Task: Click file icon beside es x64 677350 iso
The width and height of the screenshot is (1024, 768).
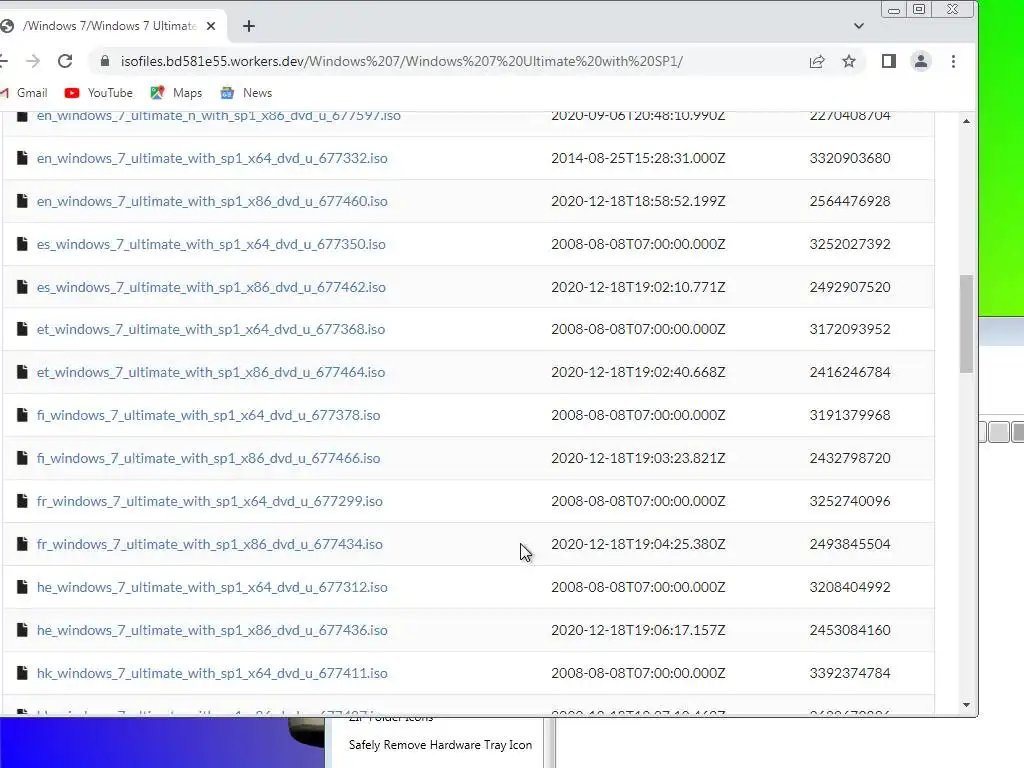Action: pos(22,244)
